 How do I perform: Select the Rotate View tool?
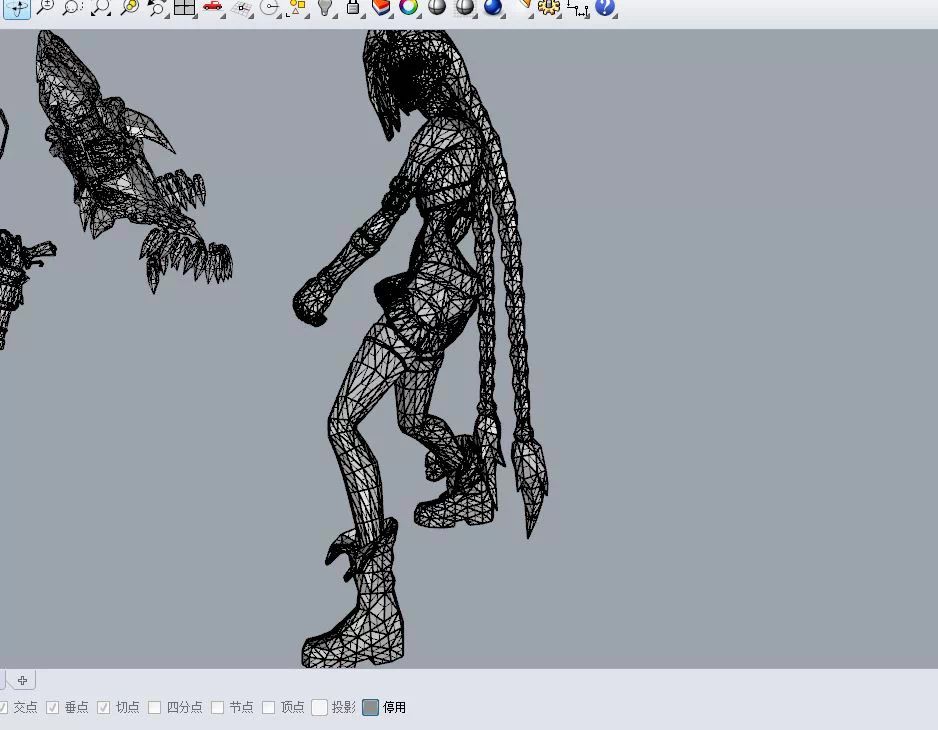click(16, 8)
